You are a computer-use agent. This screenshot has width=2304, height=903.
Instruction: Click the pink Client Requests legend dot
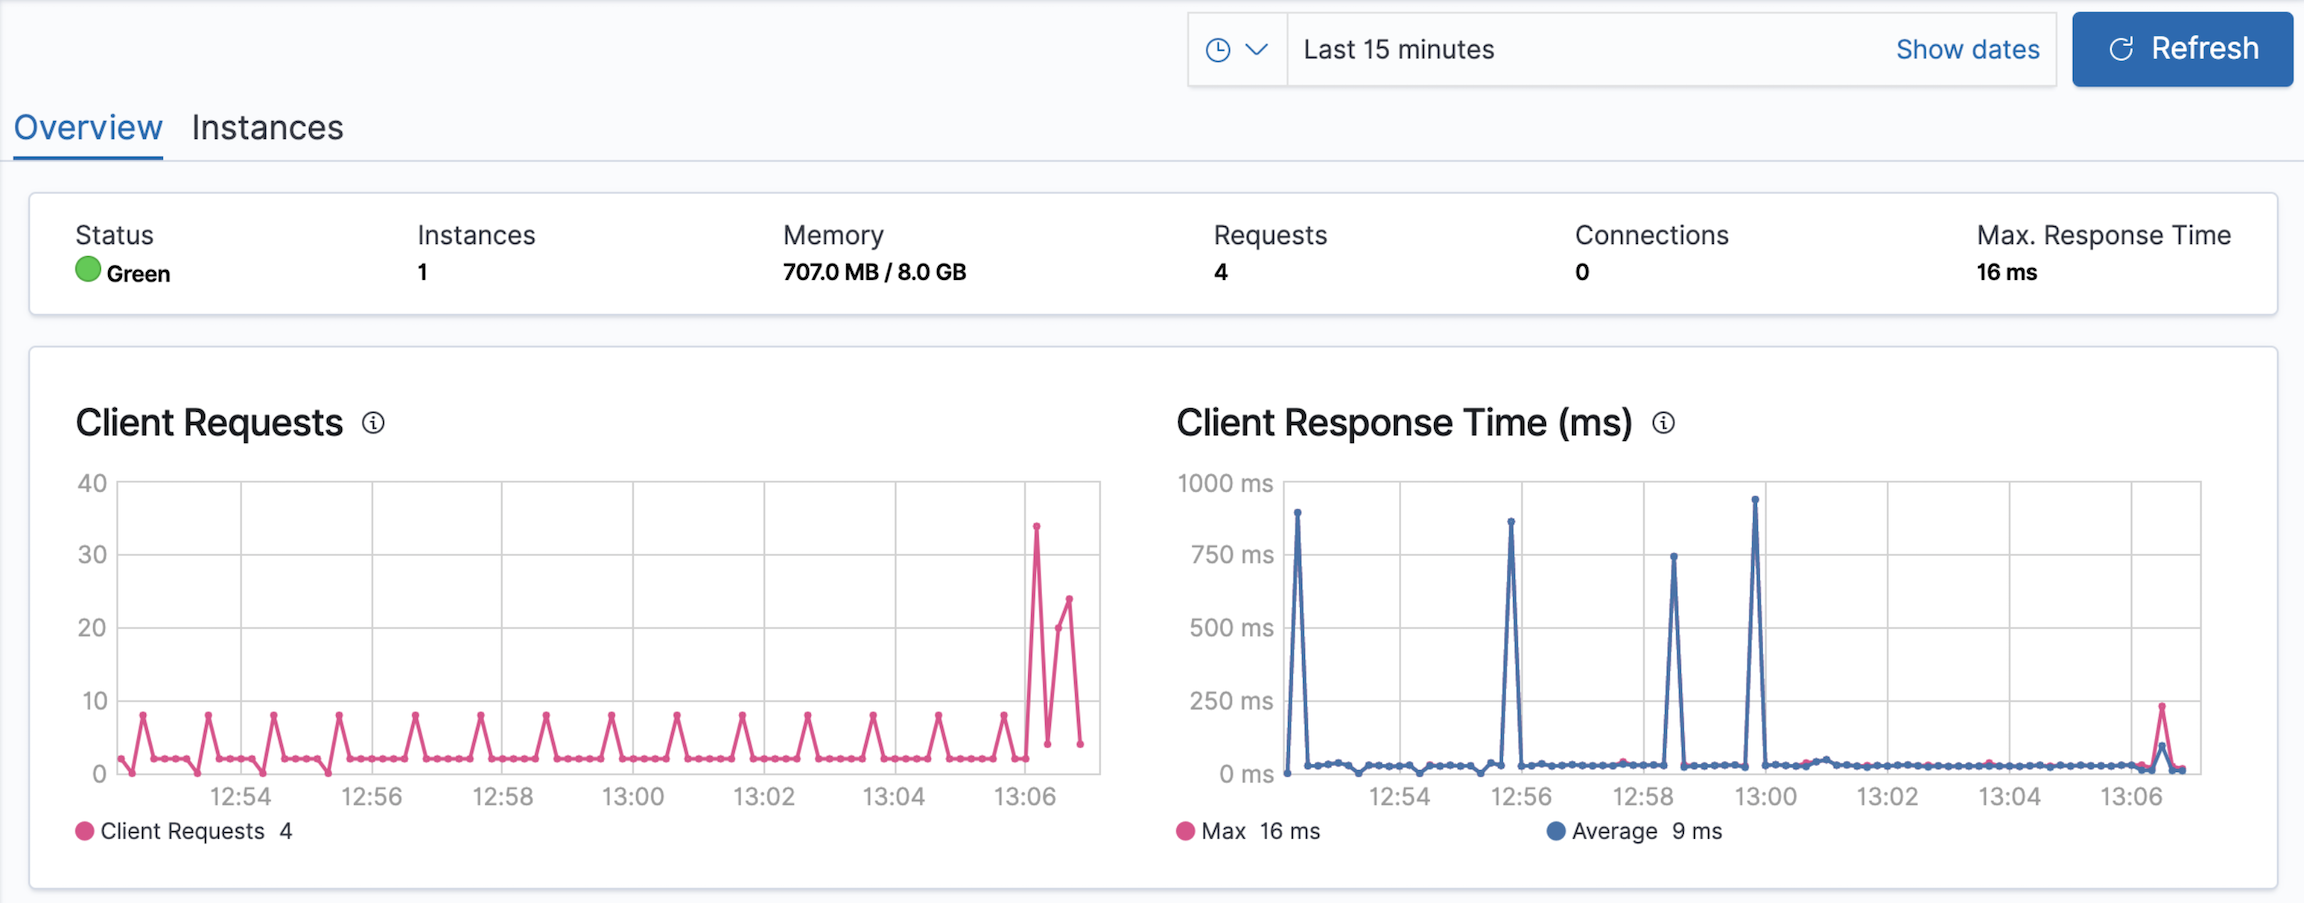(86, 830)
